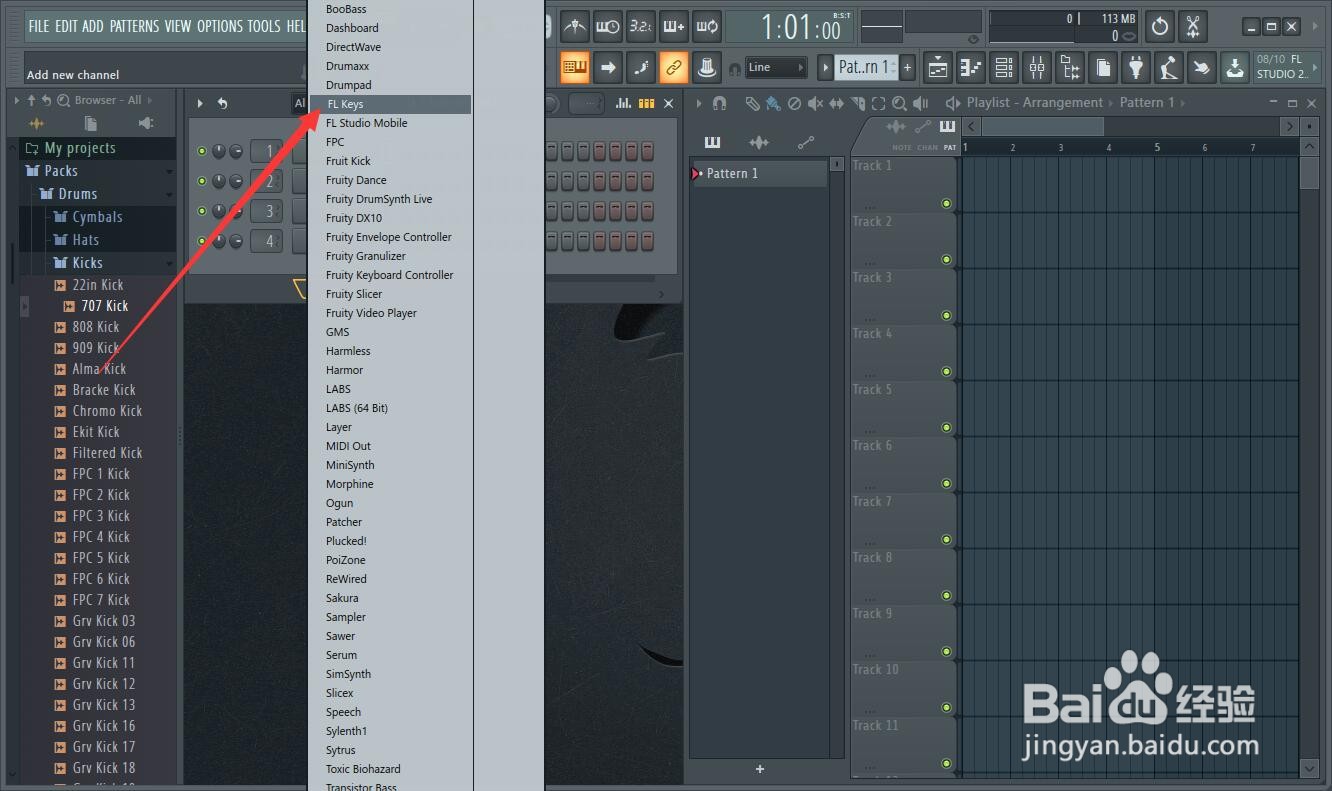The image size is (1332, 791).
Task: Open the audio editor scissors icon
Action: click(x=1193, y=26)
